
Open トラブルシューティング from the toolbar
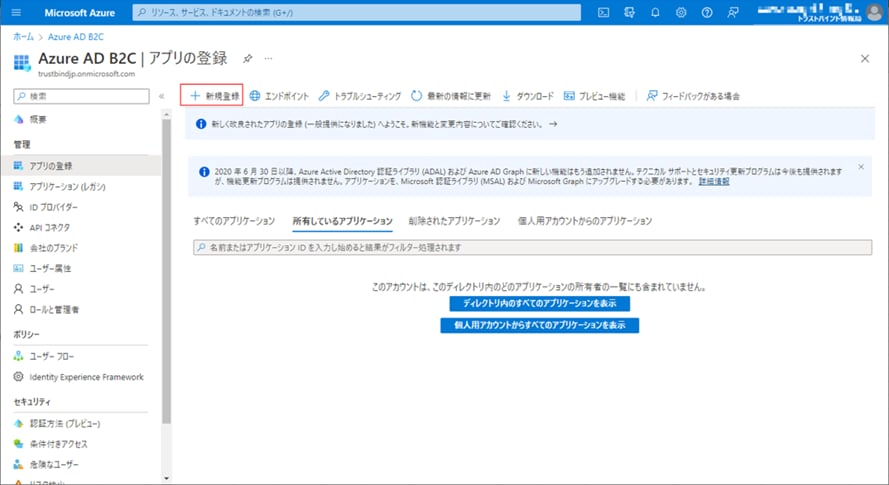click(x=359, y=96)
